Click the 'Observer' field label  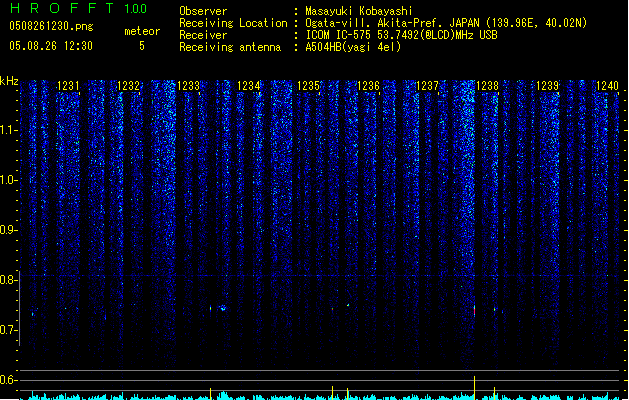coord(203,11)
